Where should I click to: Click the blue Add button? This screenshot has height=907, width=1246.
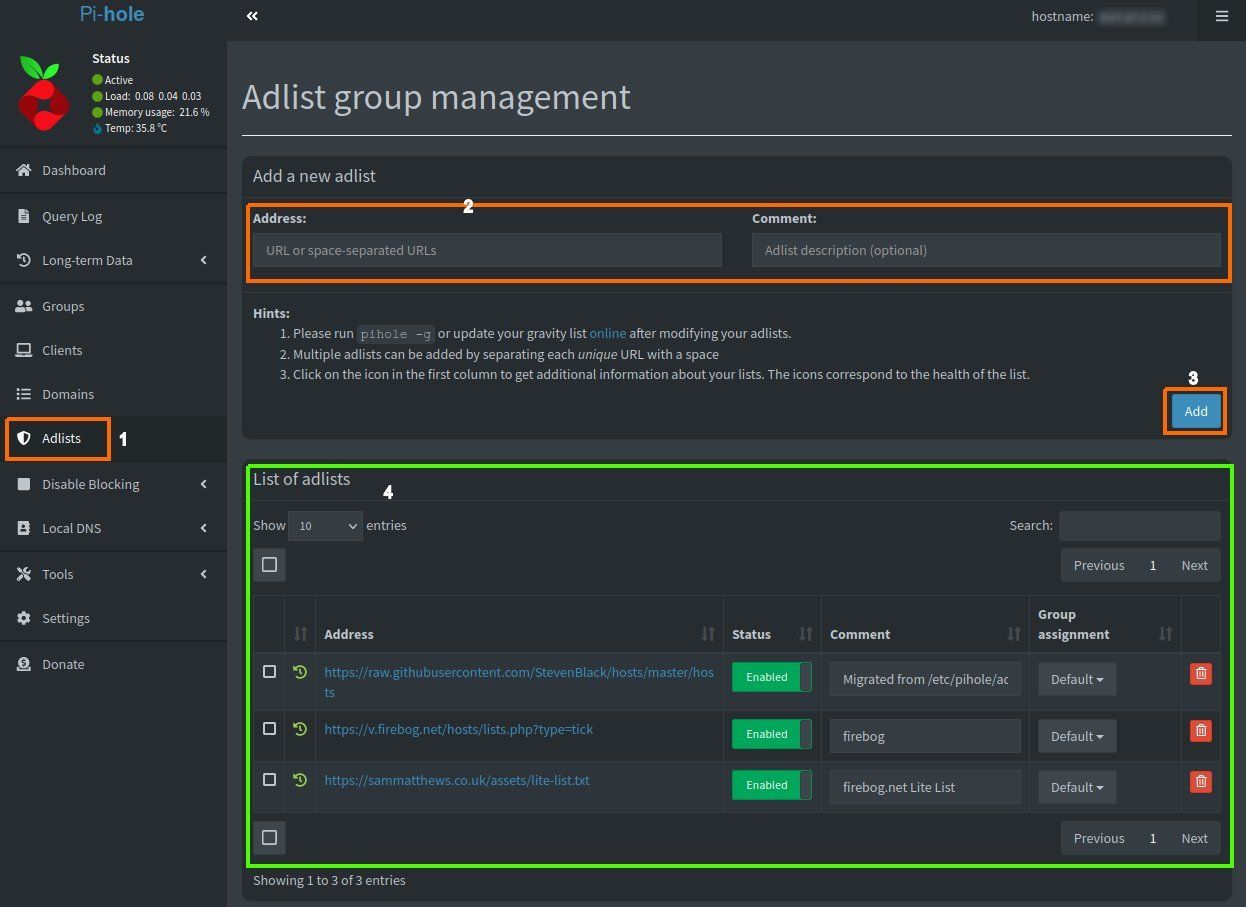pos(1196,411)
